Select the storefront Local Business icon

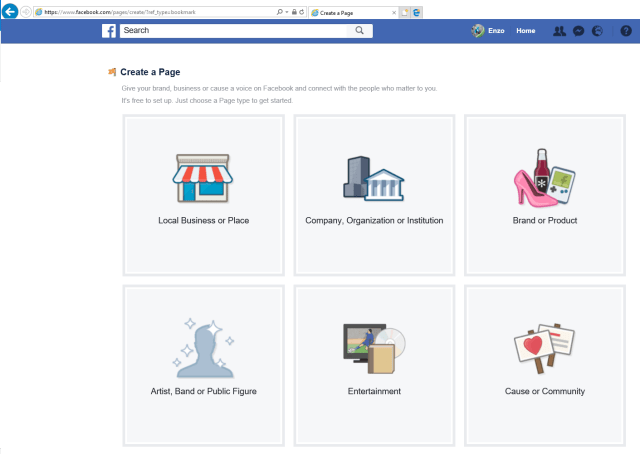pos(203,178)
